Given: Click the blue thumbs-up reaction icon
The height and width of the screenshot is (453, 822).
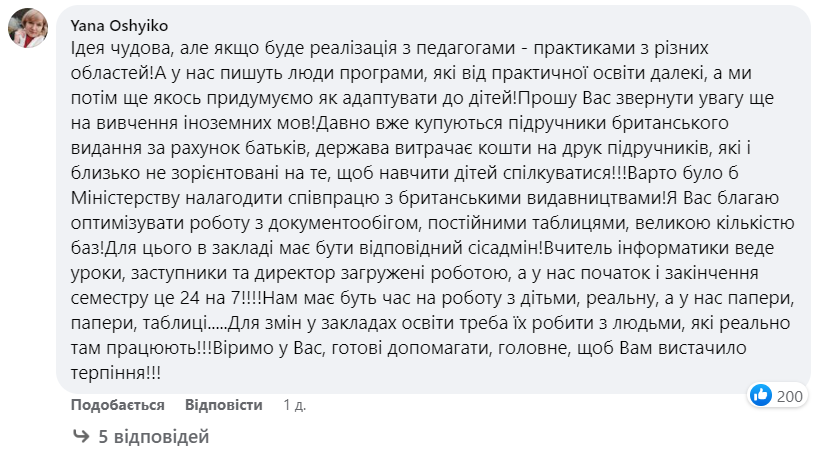Looking at the screenshot, I should coord(761,395).
